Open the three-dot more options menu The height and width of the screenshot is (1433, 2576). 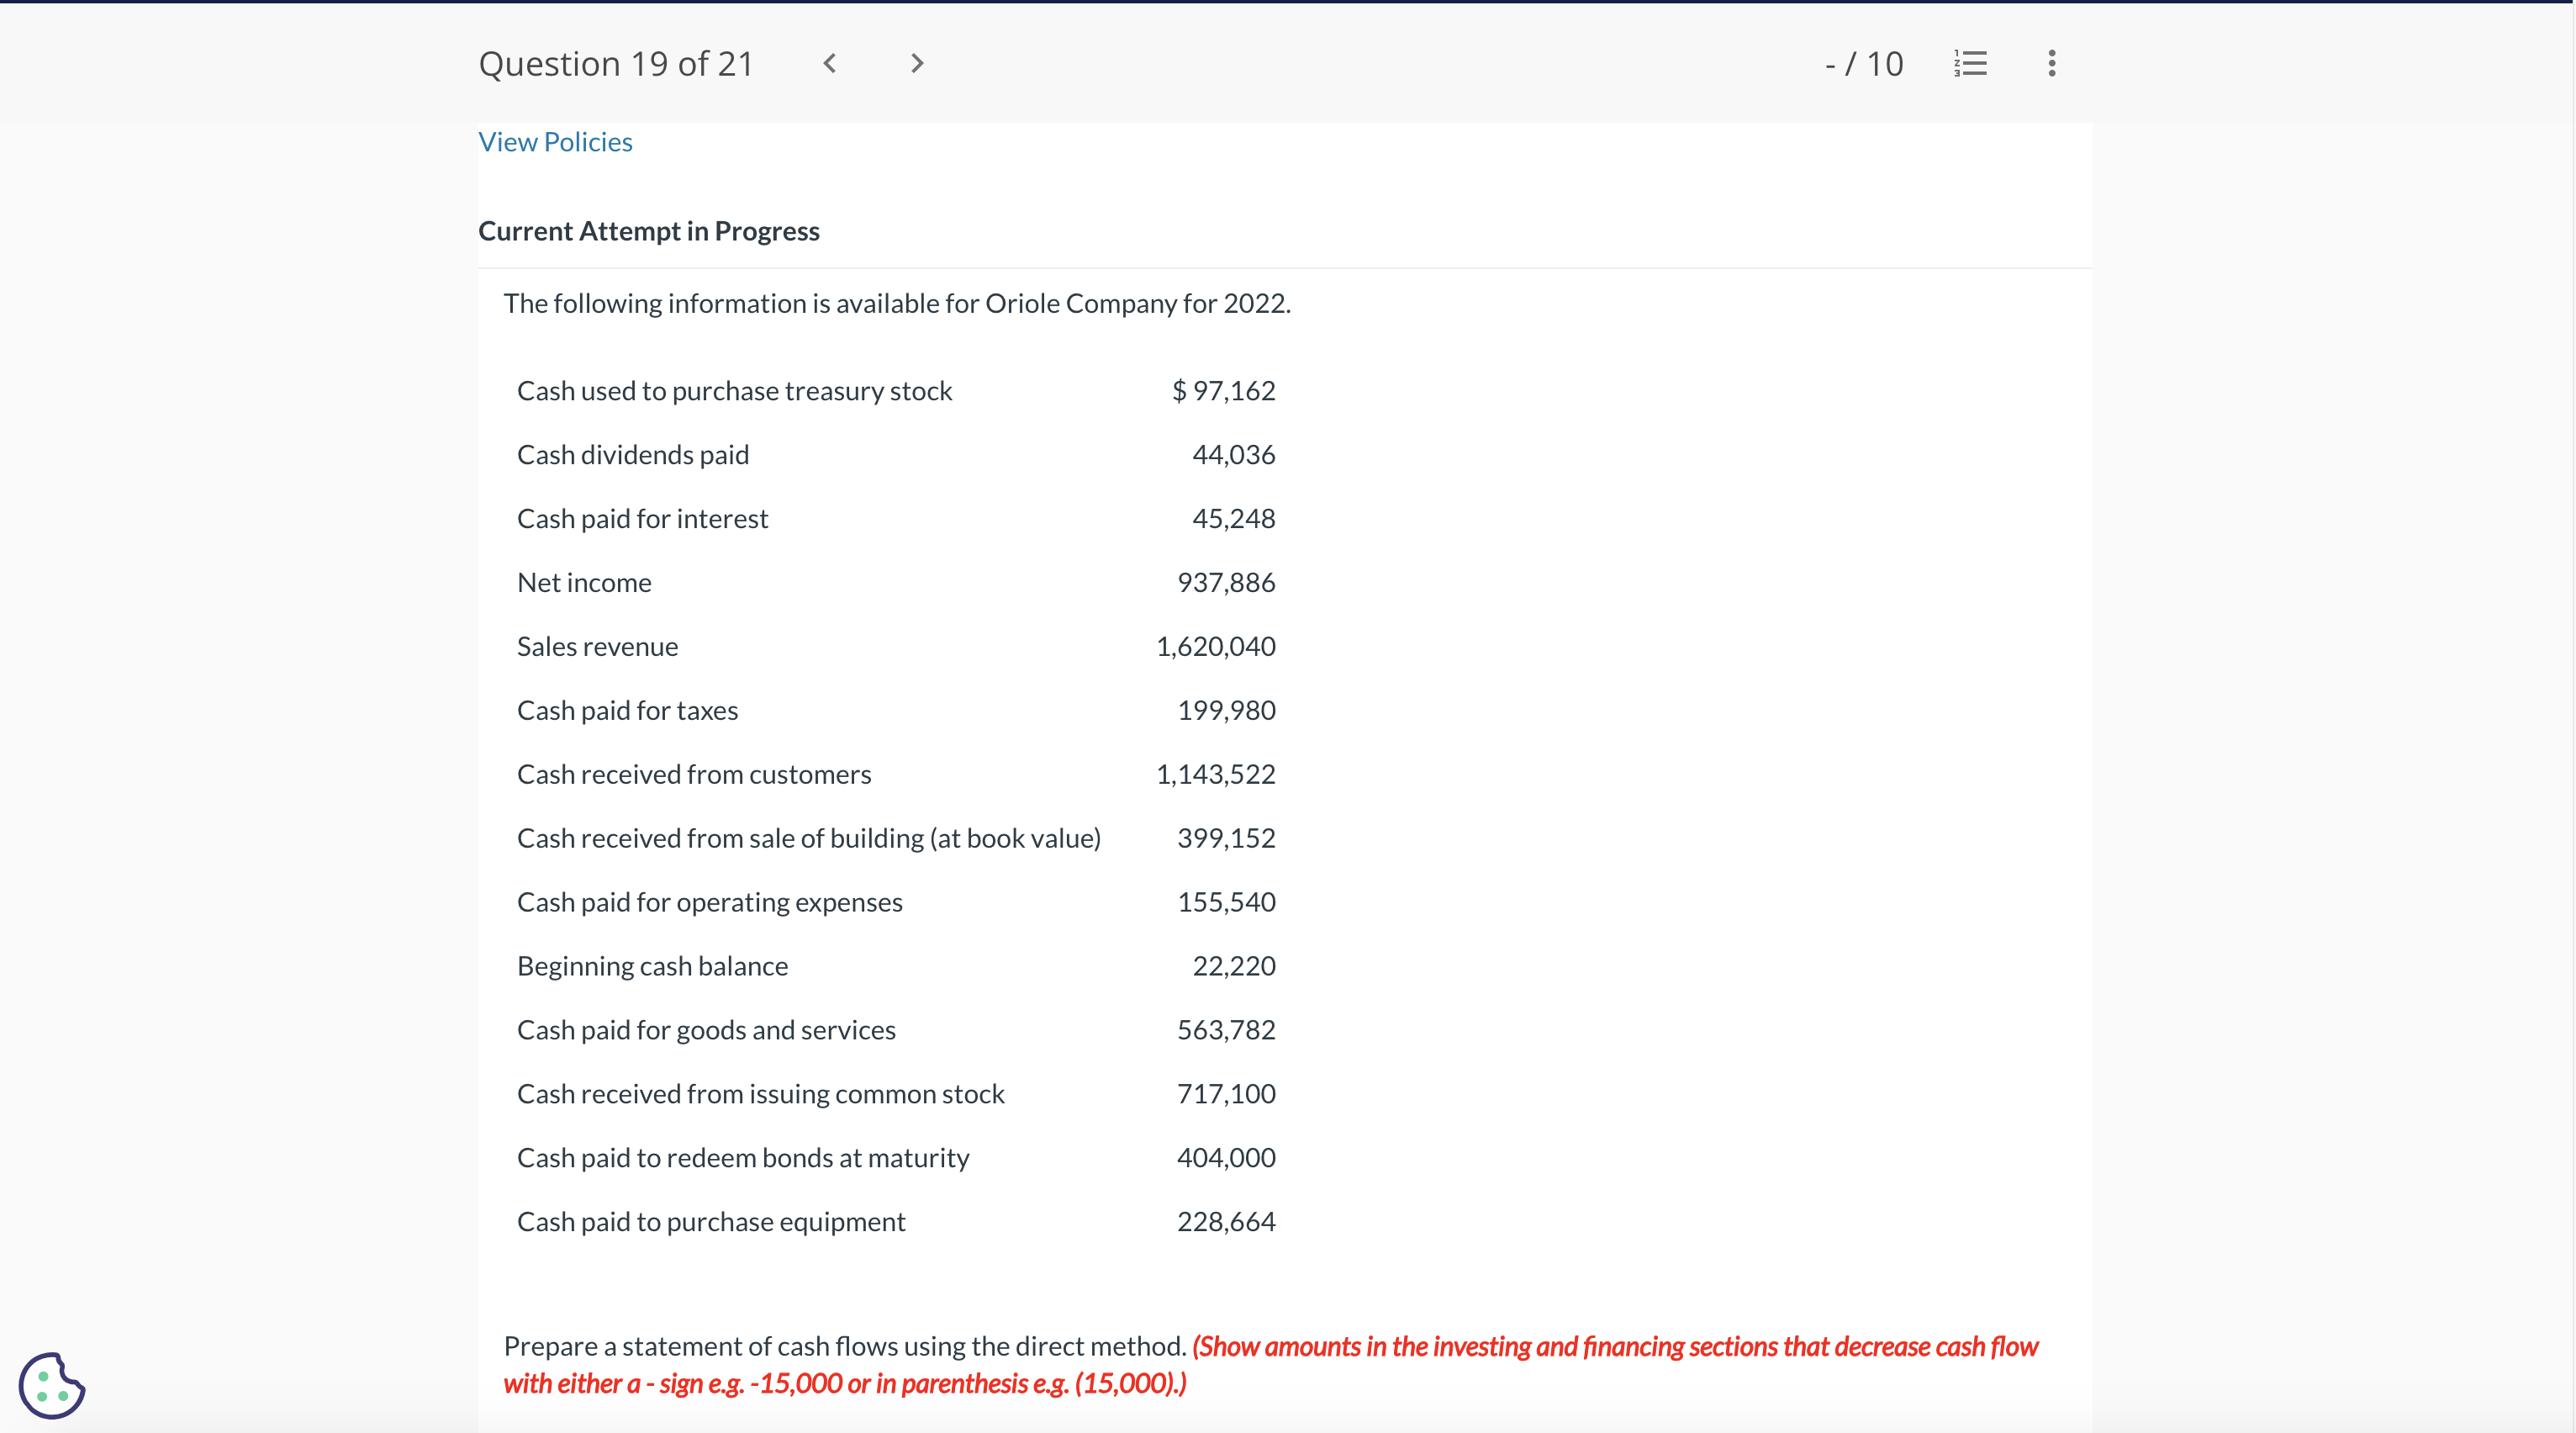click(2051, 64)
